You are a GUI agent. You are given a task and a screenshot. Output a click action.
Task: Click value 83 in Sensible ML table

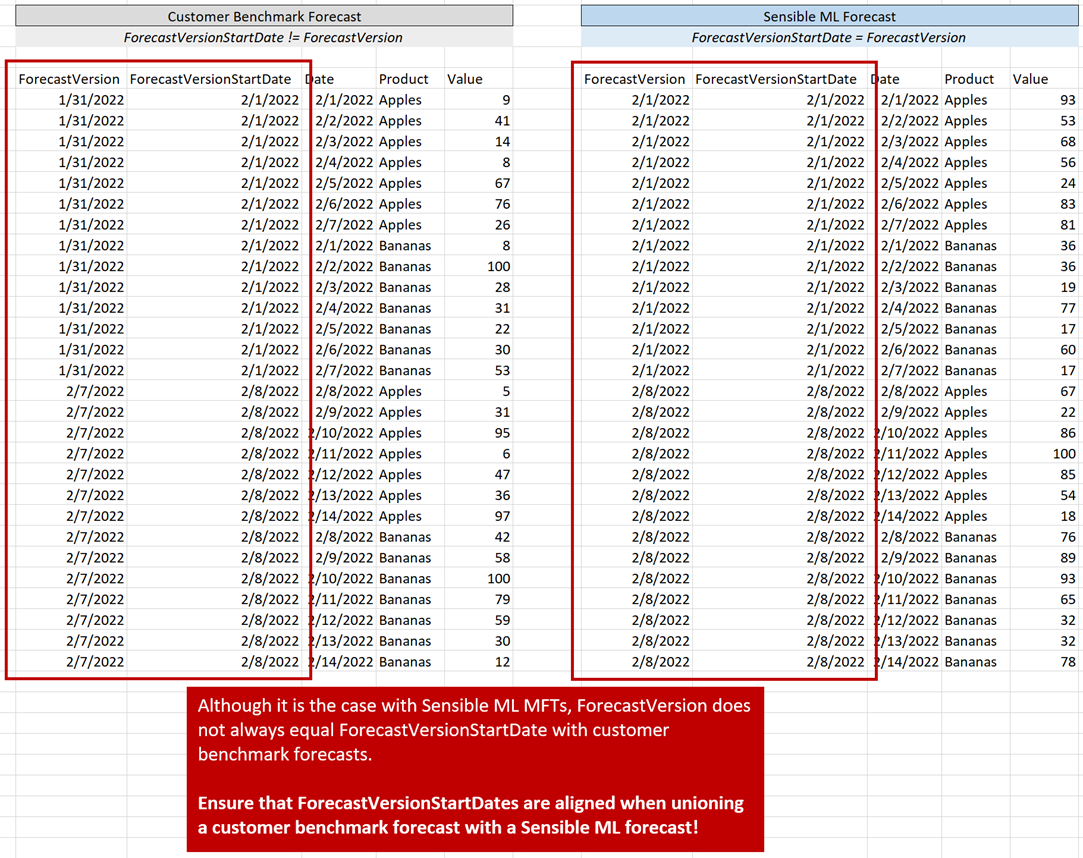tap(1068, 204)
